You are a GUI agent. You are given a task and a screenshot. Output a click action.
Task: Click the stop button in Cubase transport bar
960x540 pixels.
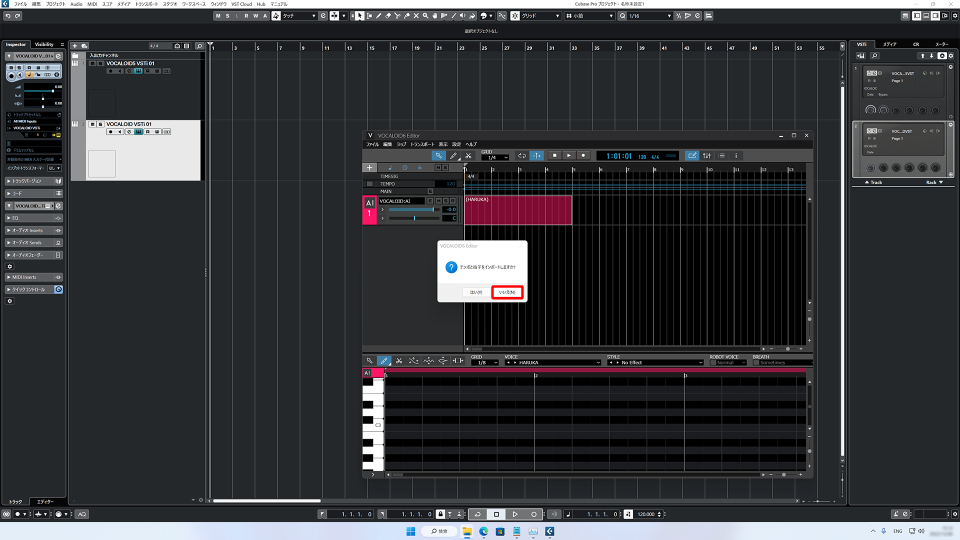(496, 514)
